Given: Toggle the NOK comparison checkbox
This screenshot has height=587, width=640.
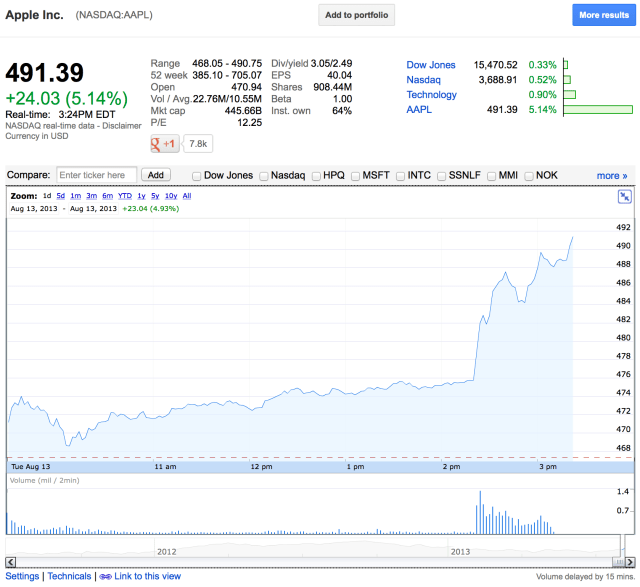Looking at the screenshot, I should pyautogui.click(x=529, y=176).
